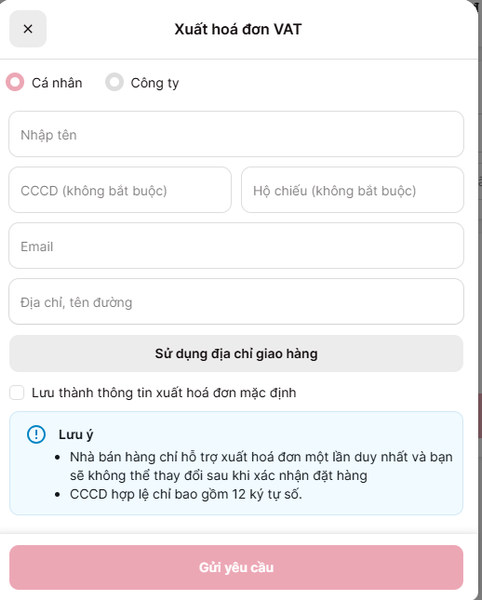Click Sử dụng địa chỉ giao hàng button
This screenshot has height=600, width=482.
click(236, 354)
